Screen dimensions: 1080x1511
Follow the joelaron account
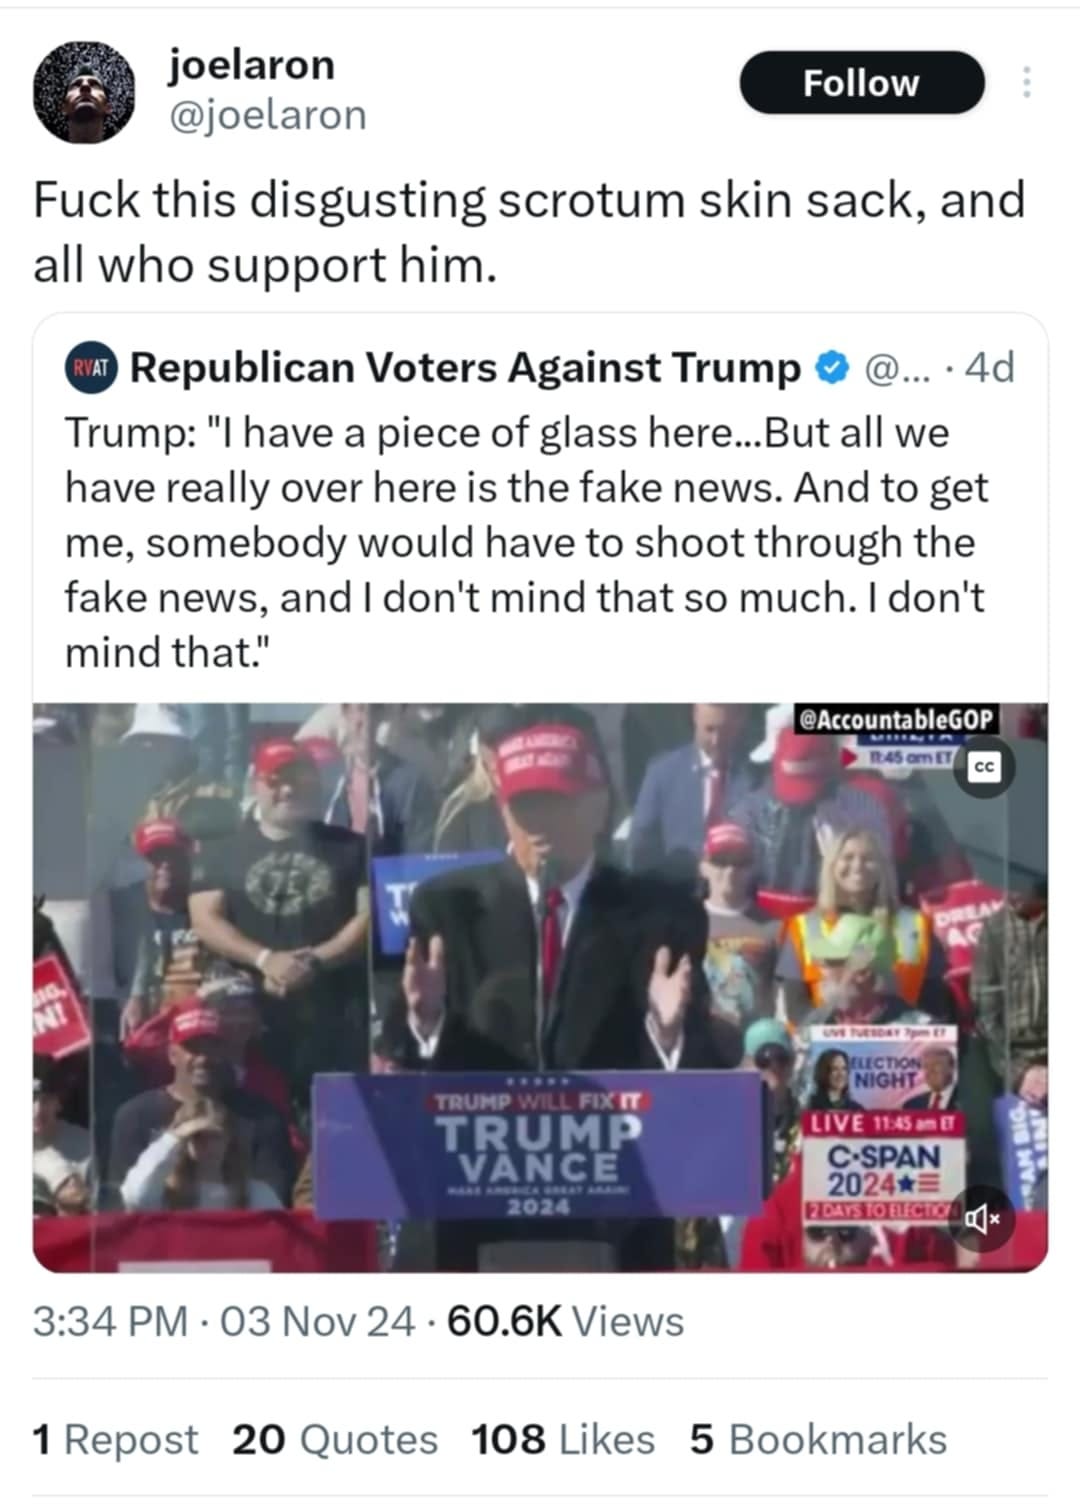tap(861, 83)
